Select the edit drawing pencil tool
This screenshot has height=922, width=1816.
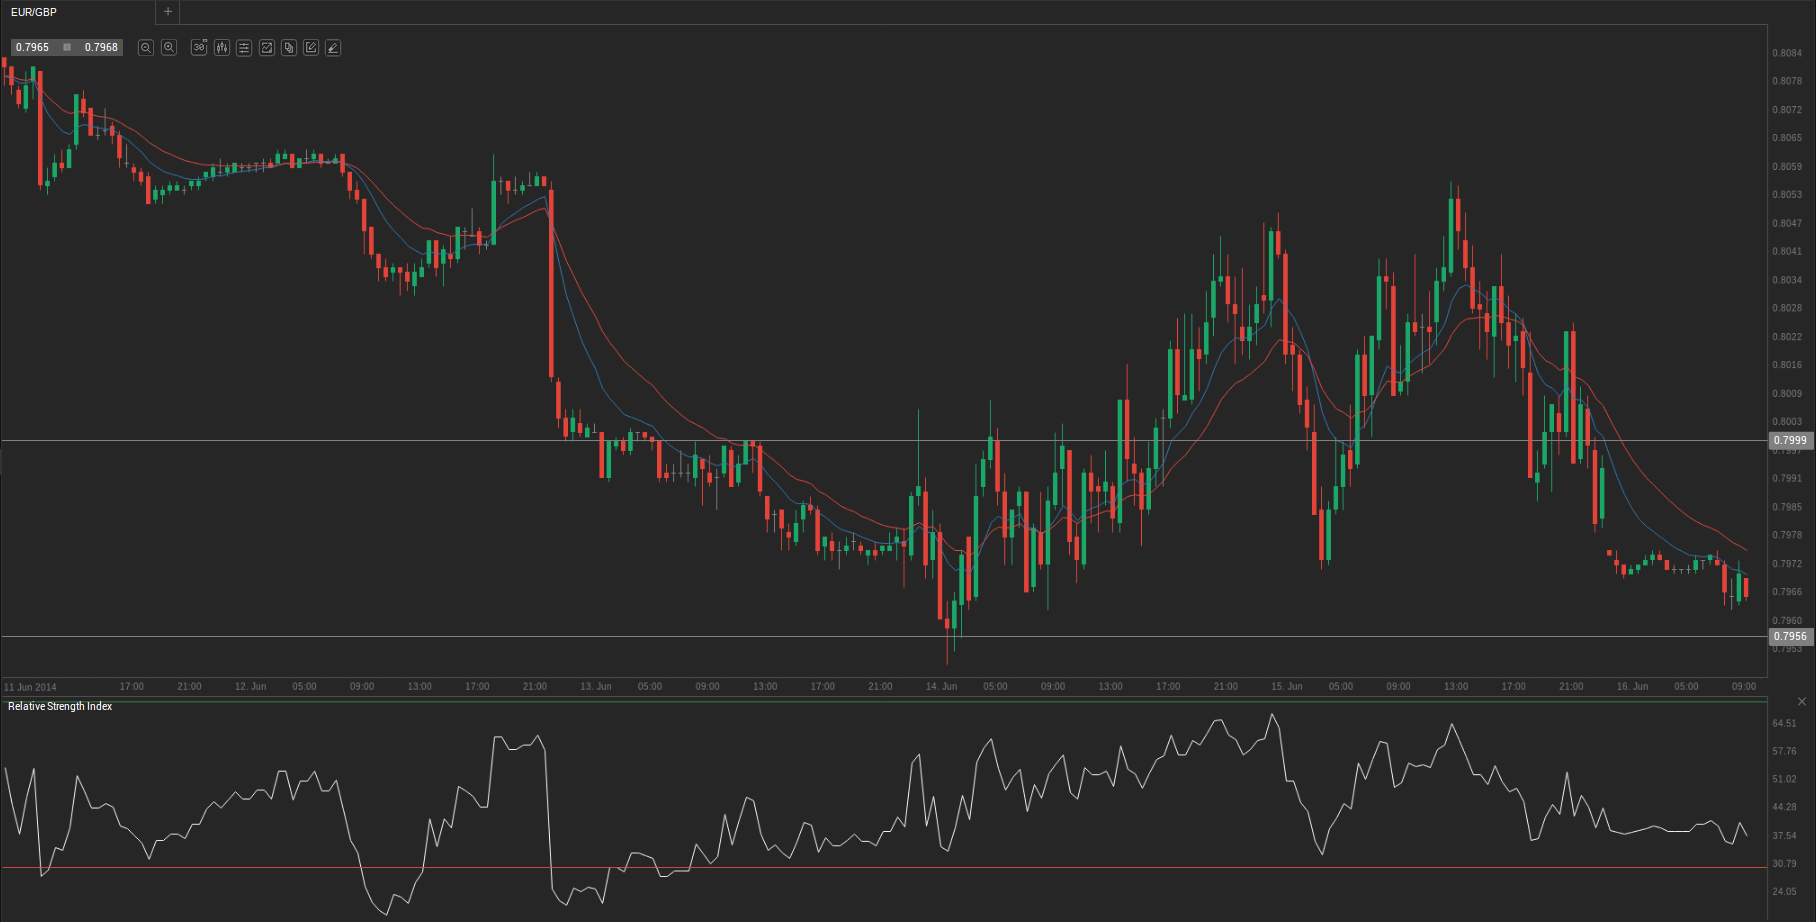point(311,48)
